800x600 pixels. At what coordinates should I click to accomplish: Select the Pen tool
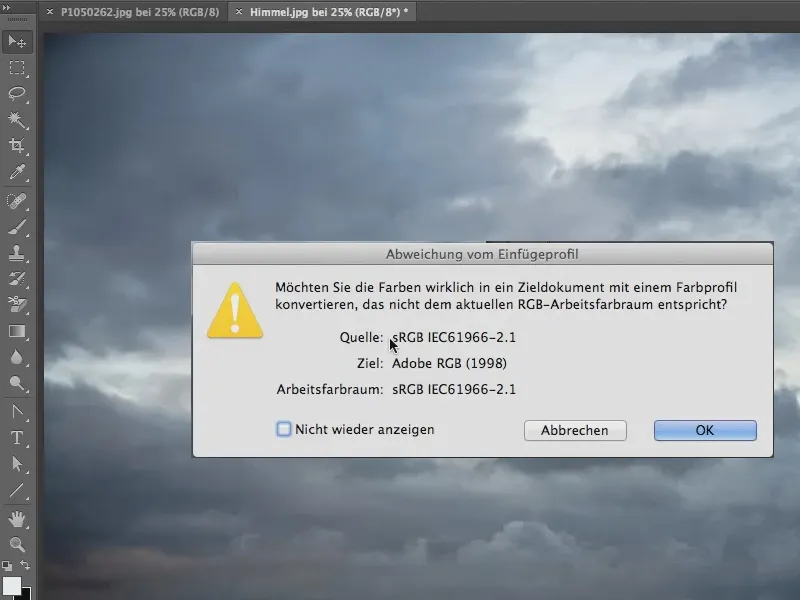pyautogui.click(x=17, y=412)
